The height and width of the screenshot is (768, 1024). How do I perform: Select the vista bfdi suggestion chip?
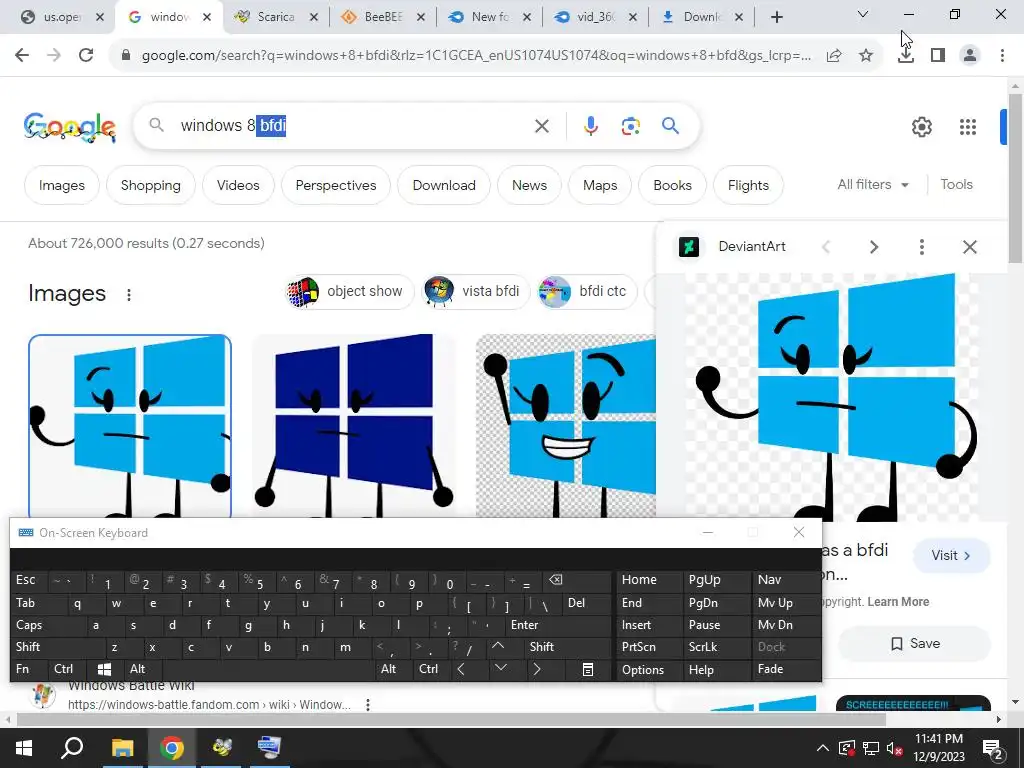point(475,291)
